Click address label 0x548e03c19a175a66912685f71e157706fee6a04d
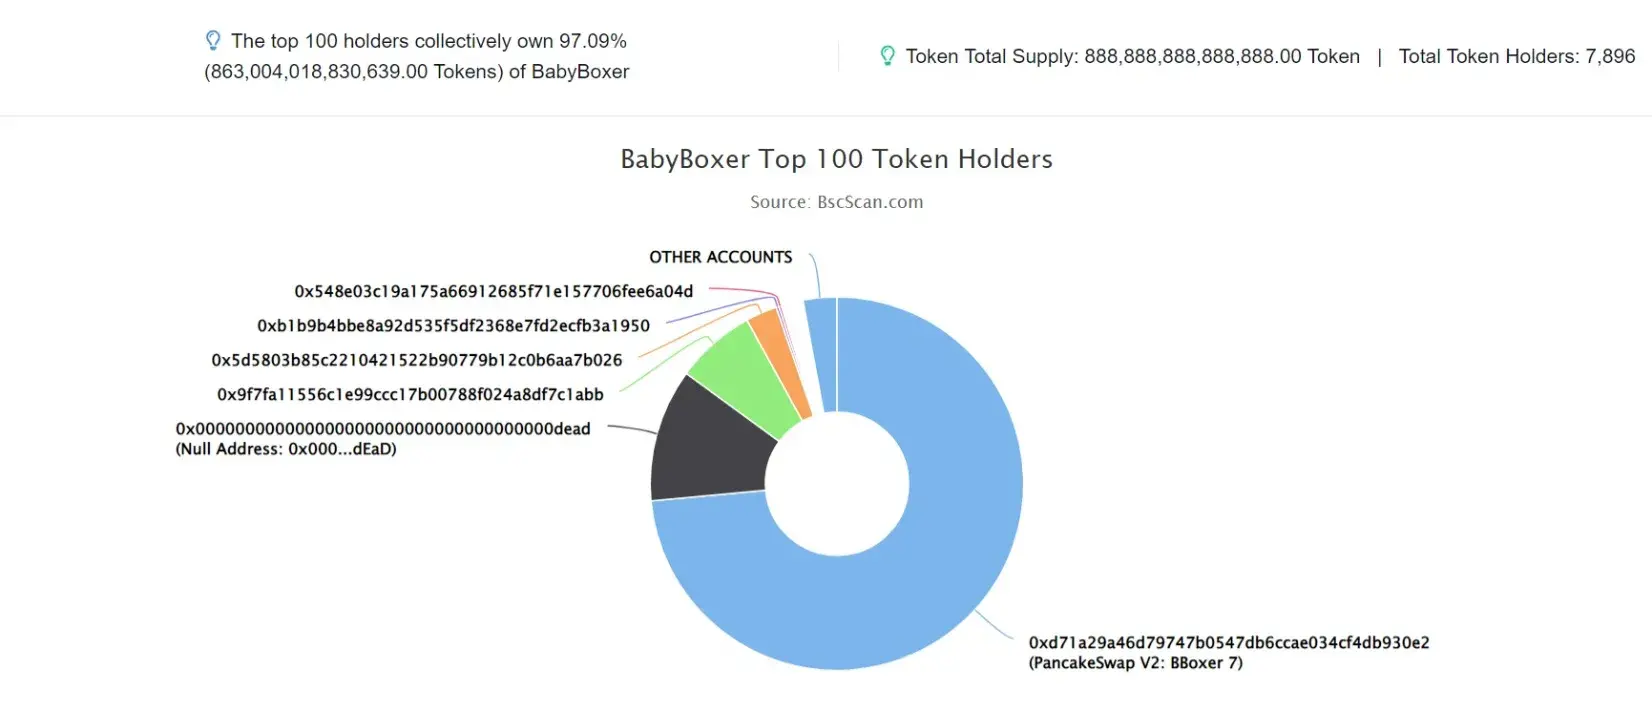 point(493,291)
